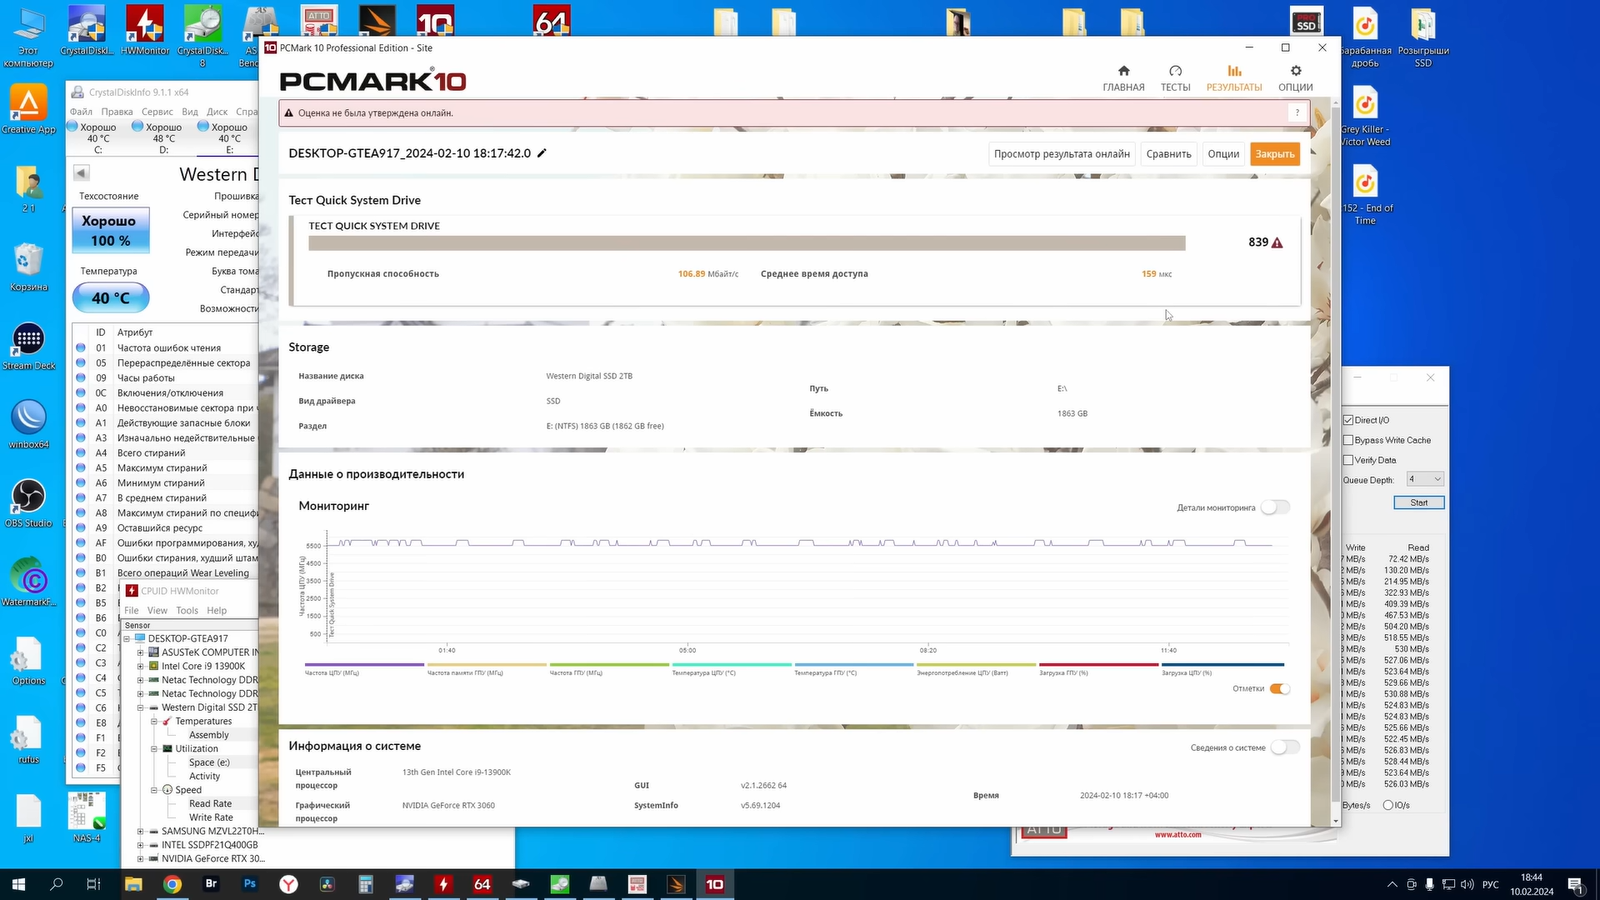Switch to the Результаты tab

pyautogui.click(x=1234, y=78)
